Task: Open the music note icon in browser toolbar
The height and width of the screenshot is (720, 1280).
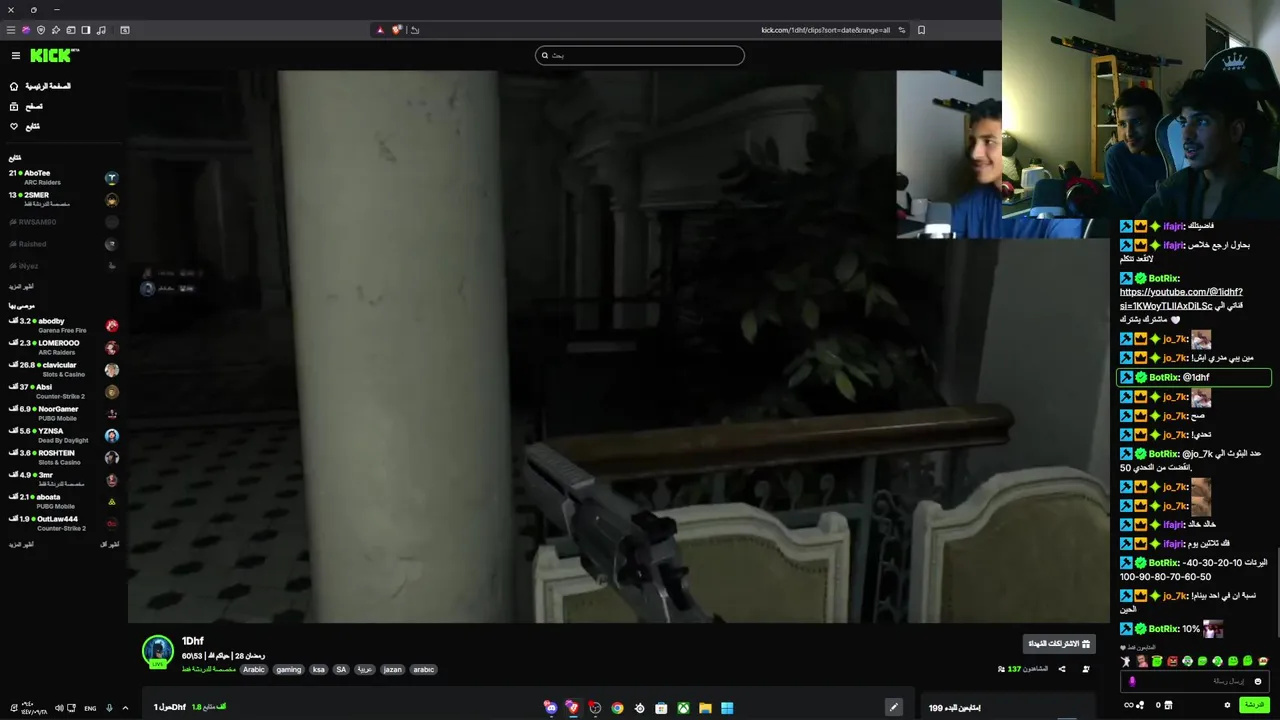Action: [102, 30]
